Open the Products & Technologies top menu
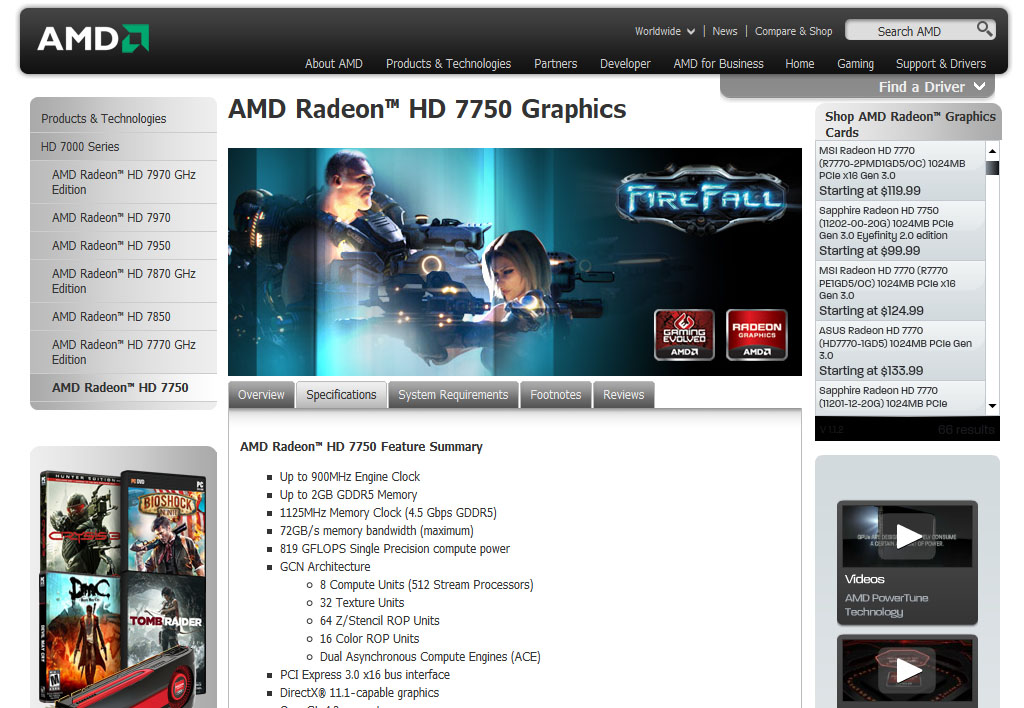The image size is (1024, 708). pos(448,63)
